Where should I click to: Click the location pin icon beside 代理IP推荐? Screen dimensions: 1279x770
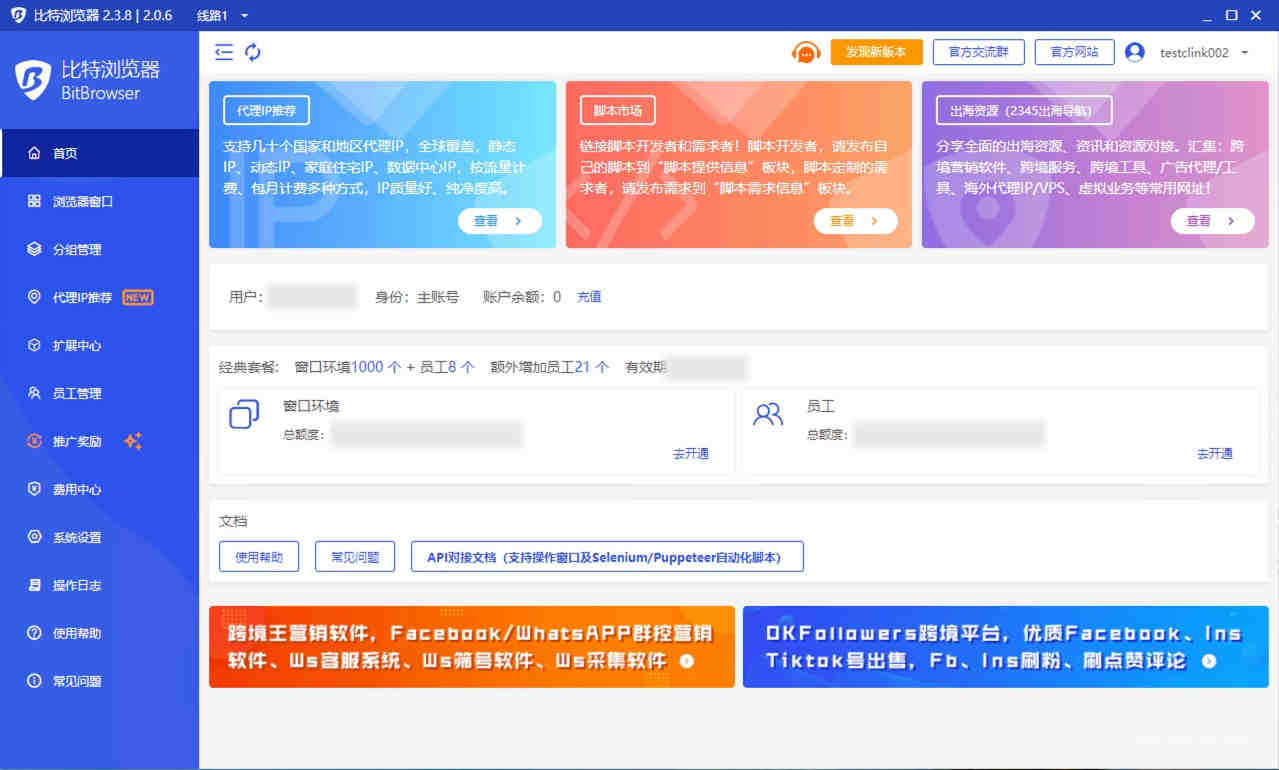point(34,297)
